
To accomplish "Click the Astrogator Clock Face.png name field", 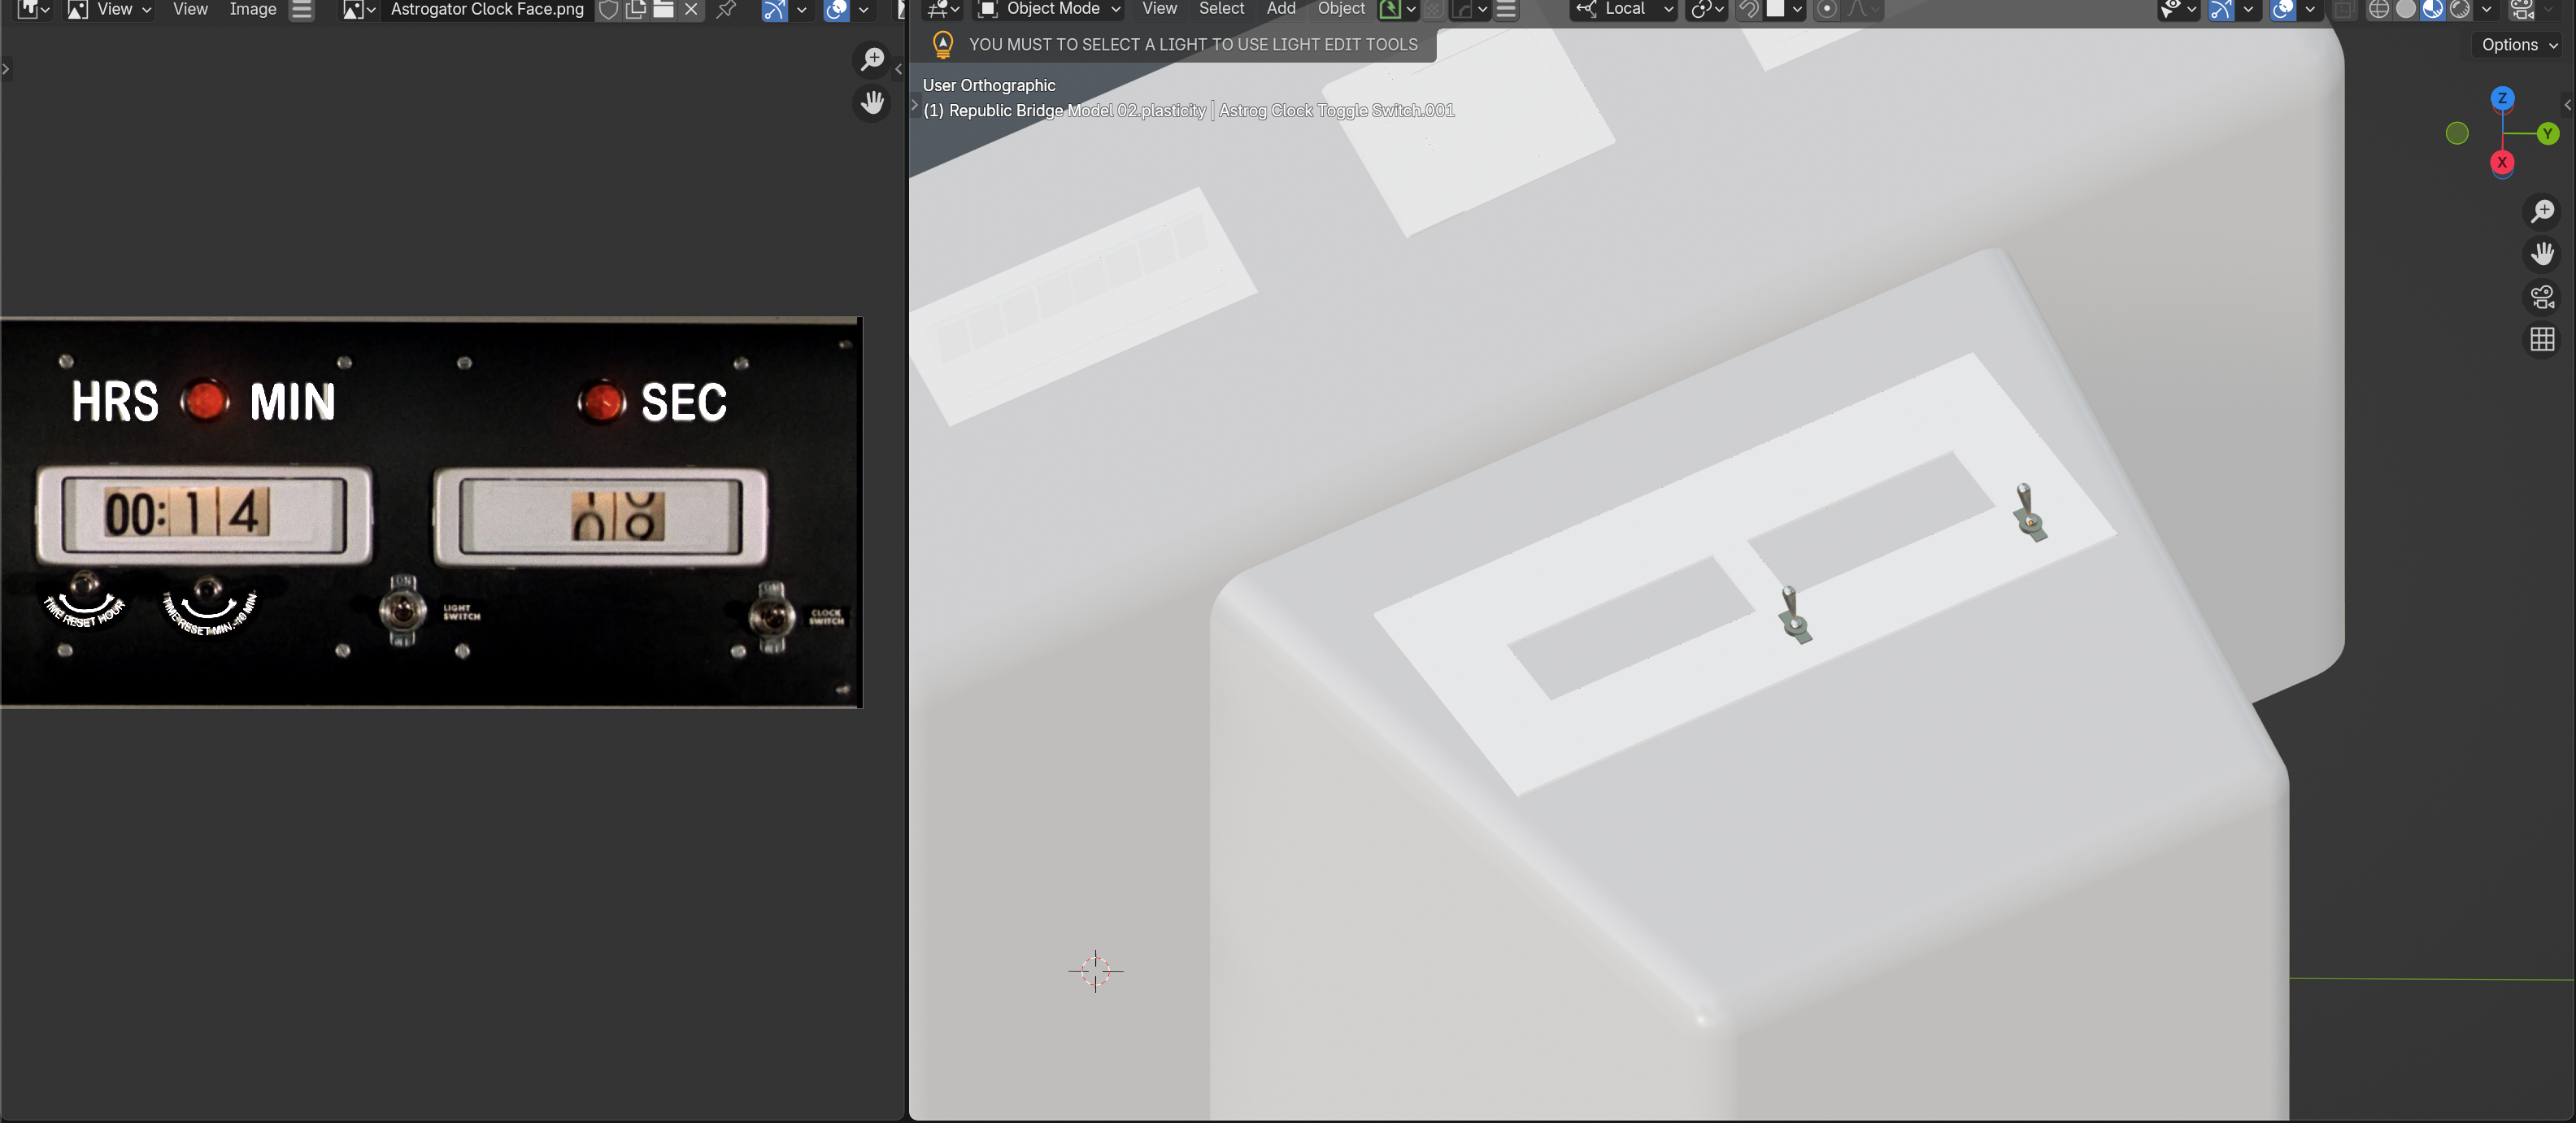I will click(x=486, y=9).
